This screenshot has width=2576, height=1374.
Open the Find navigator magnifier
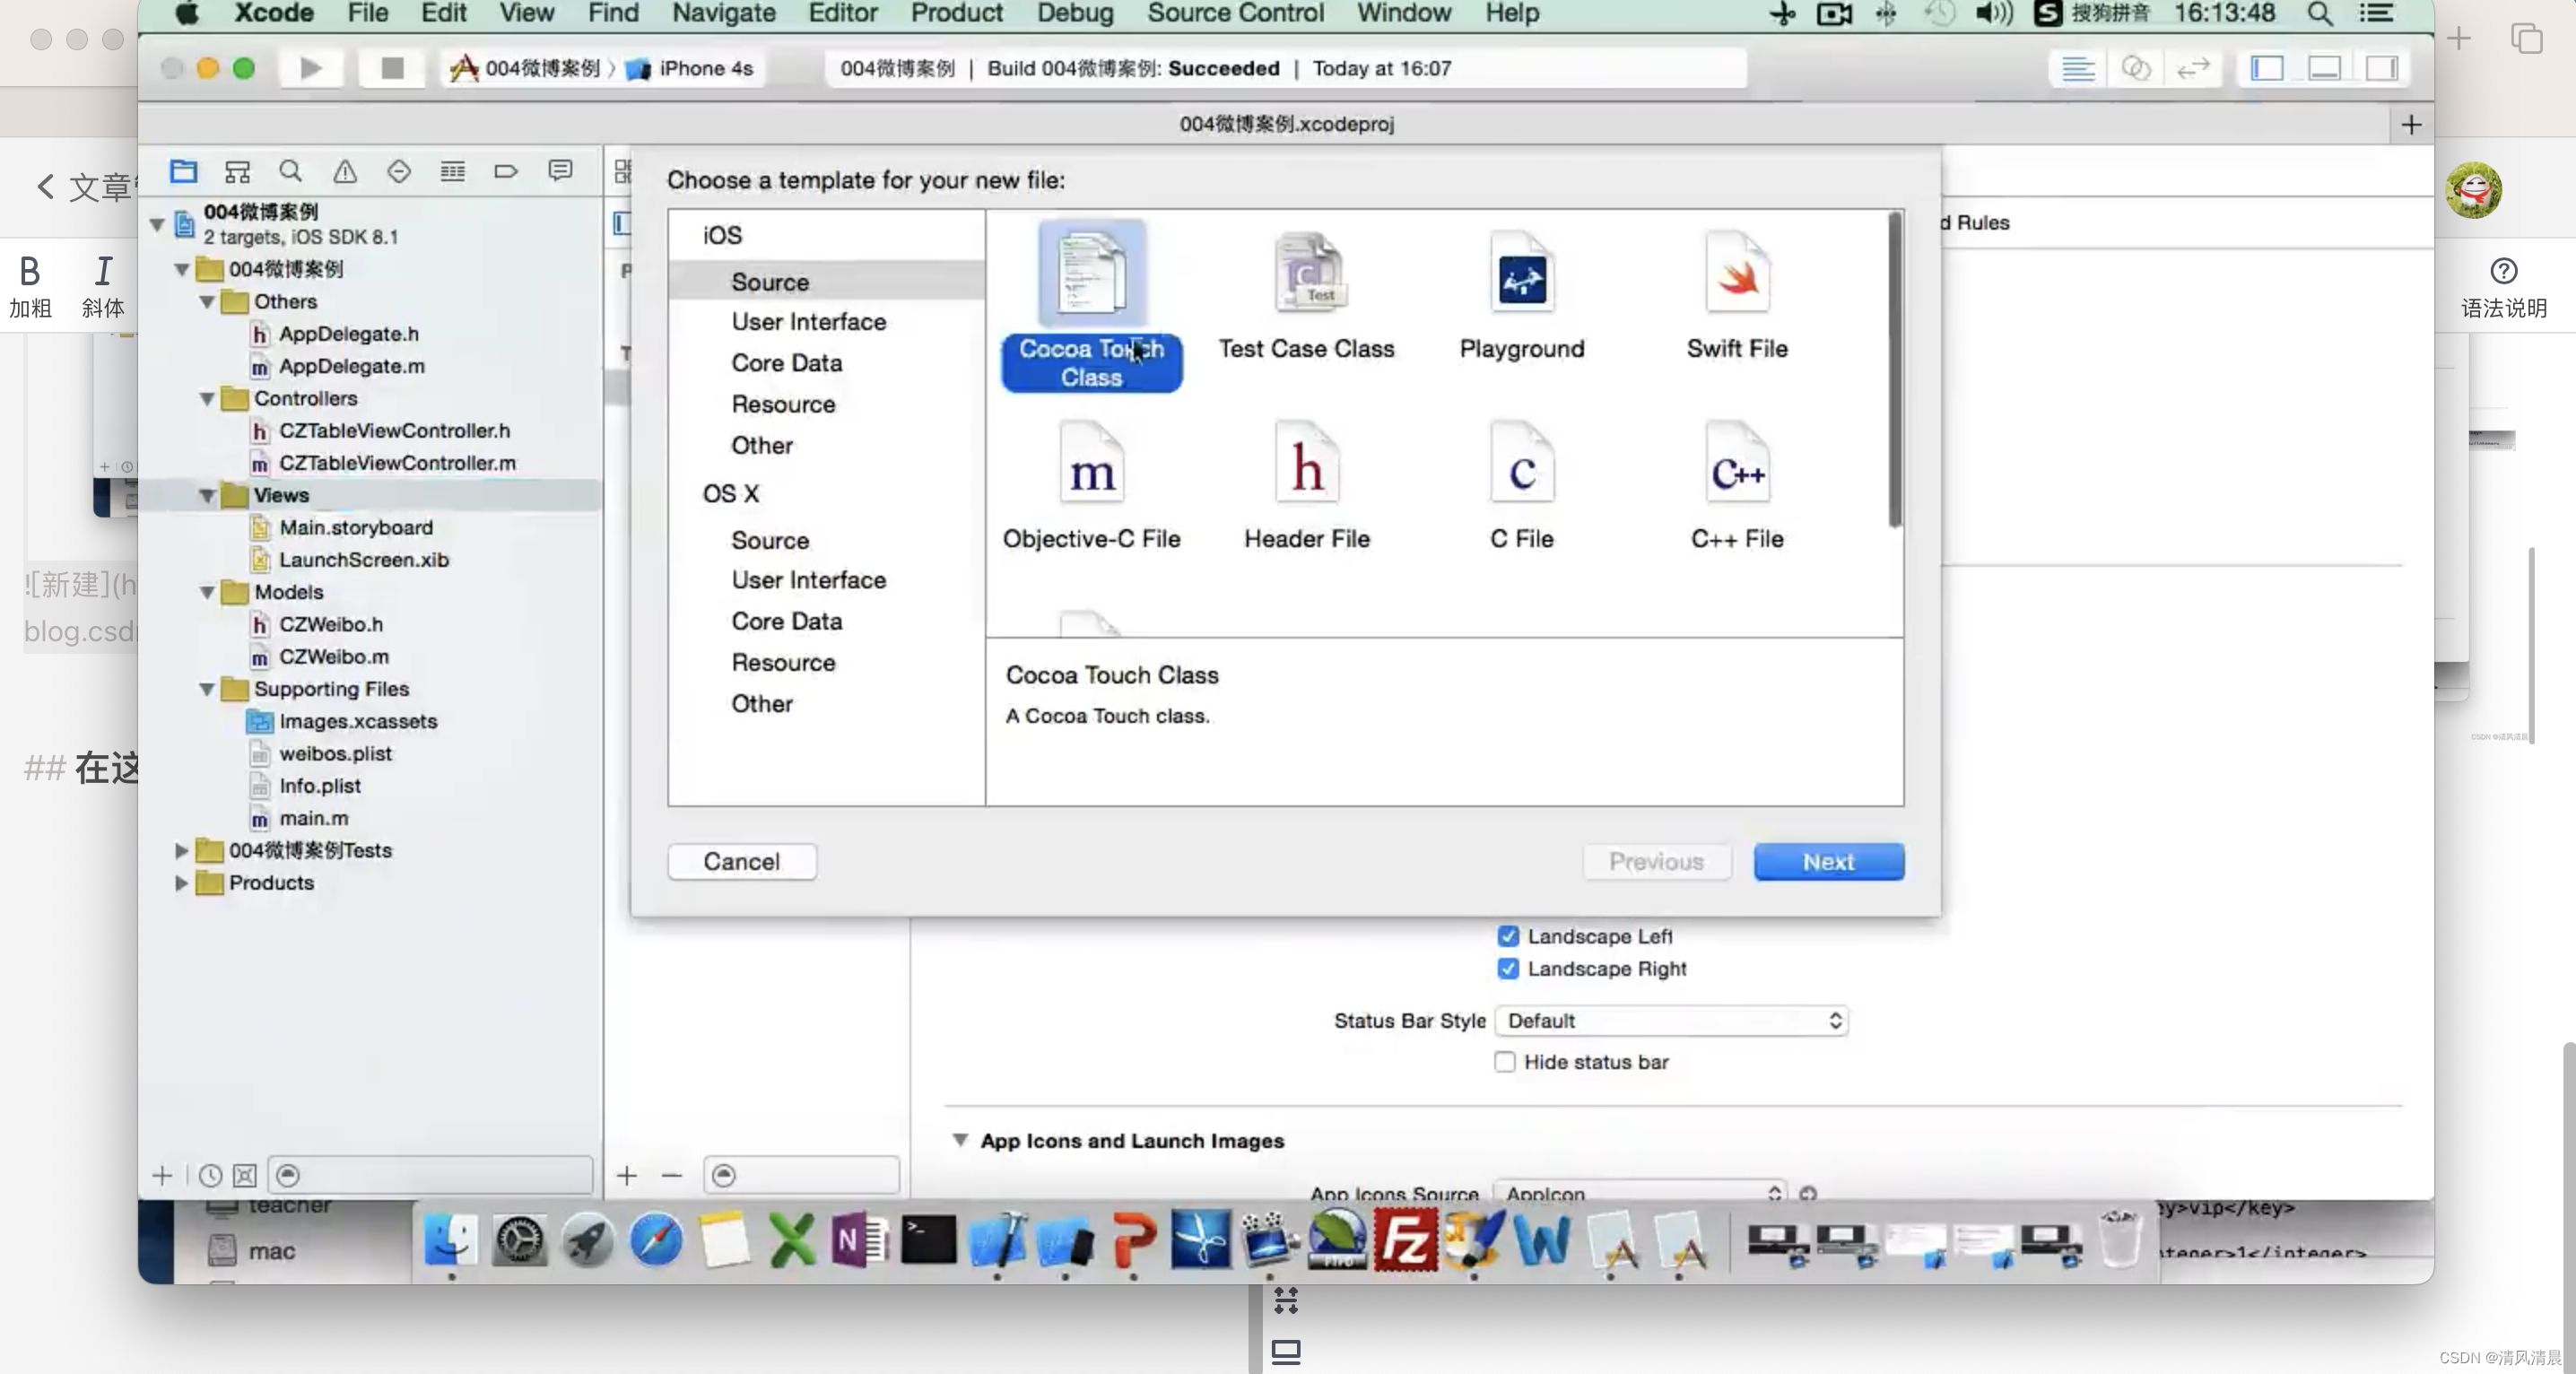291,171
